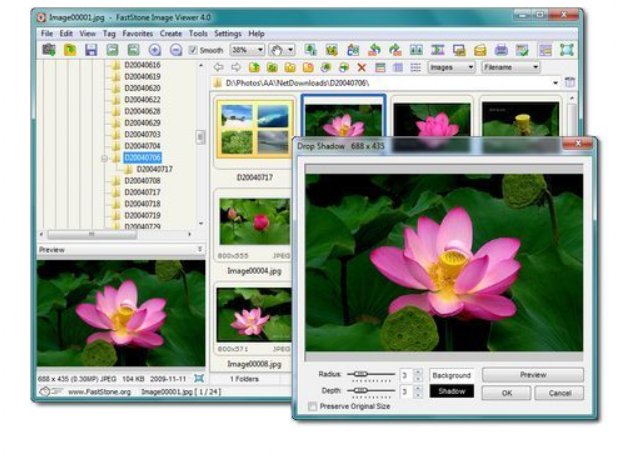The image size is (618, 456).
Task: Click the Back arrow in the browser toolbar
Action: point(218,67)
